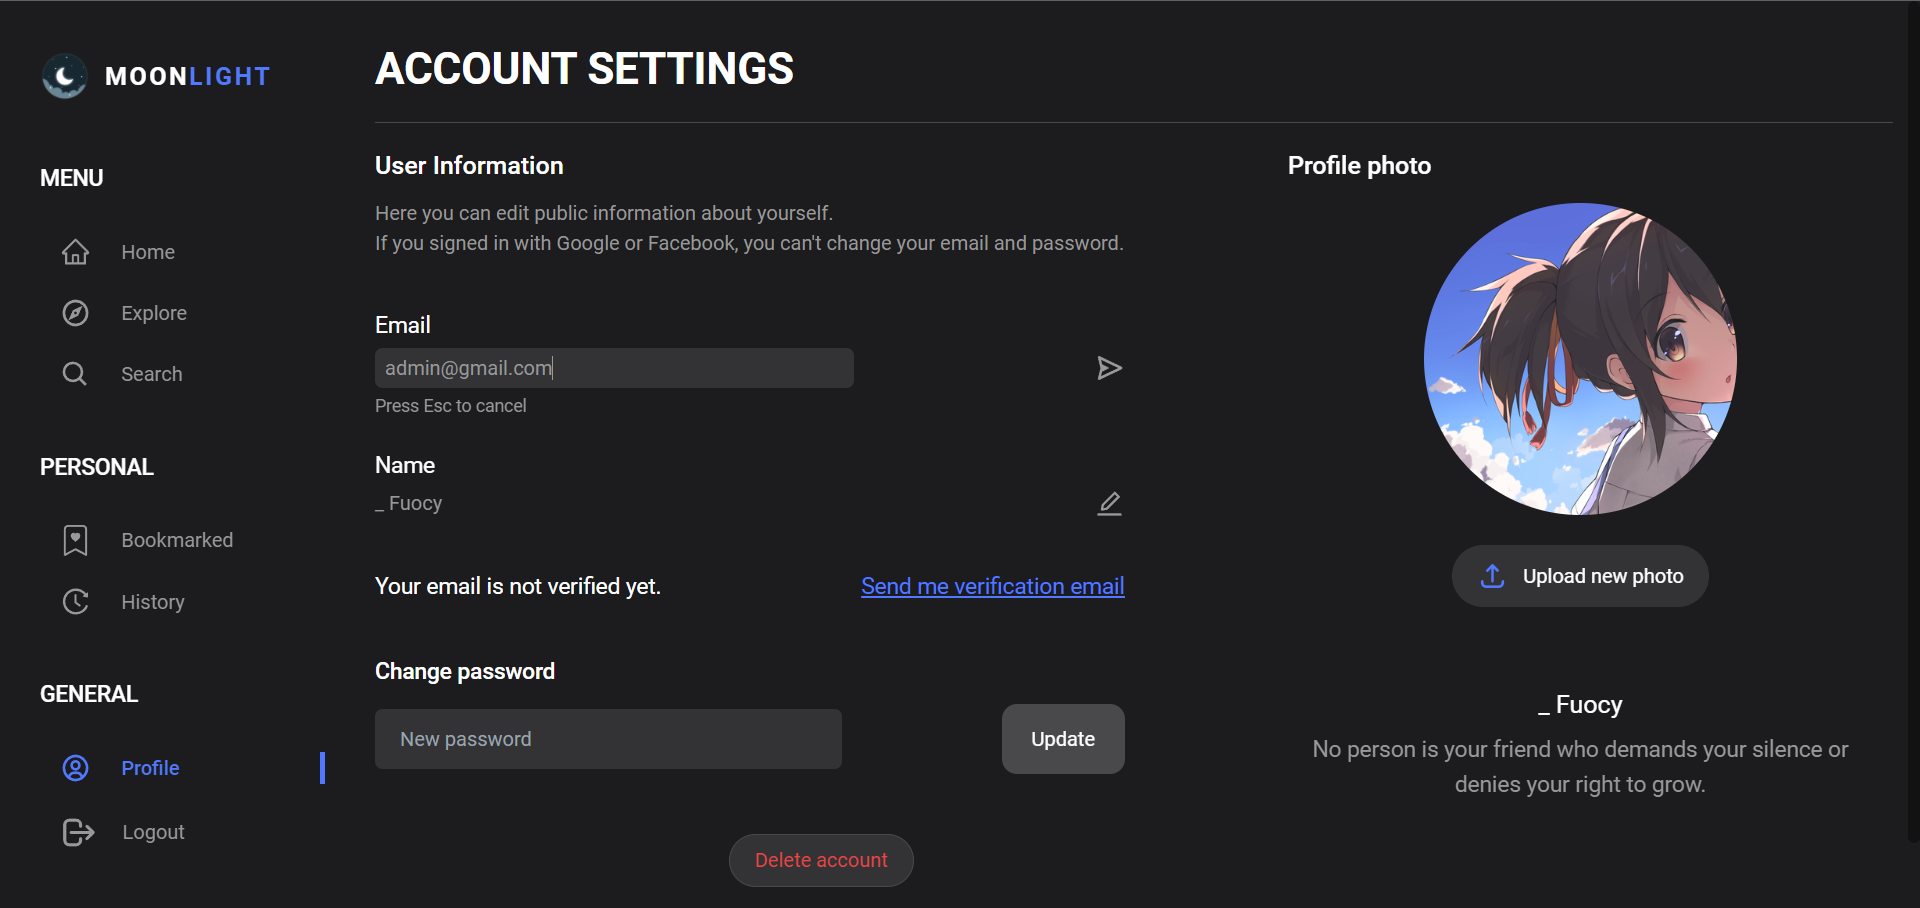Viewport: 1920px width, 908px height.
Task: Edit name using the pencil icon
Action: [x=1109, y=503]
